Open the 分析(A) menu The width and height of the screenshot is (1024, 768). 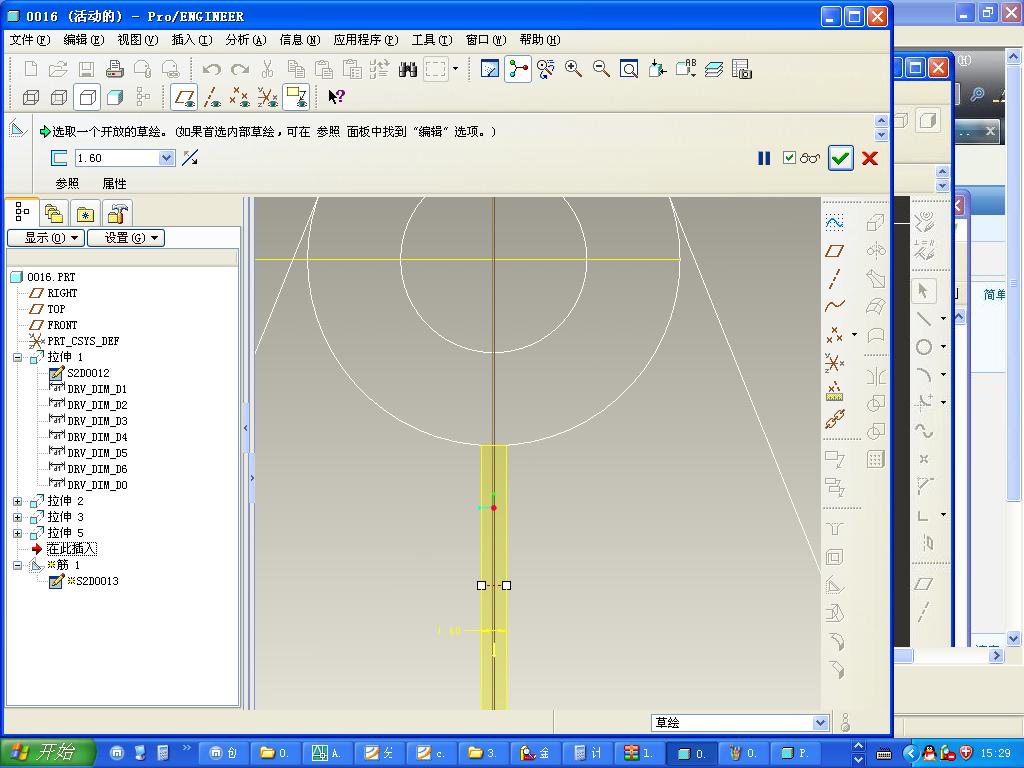[246, 40]
